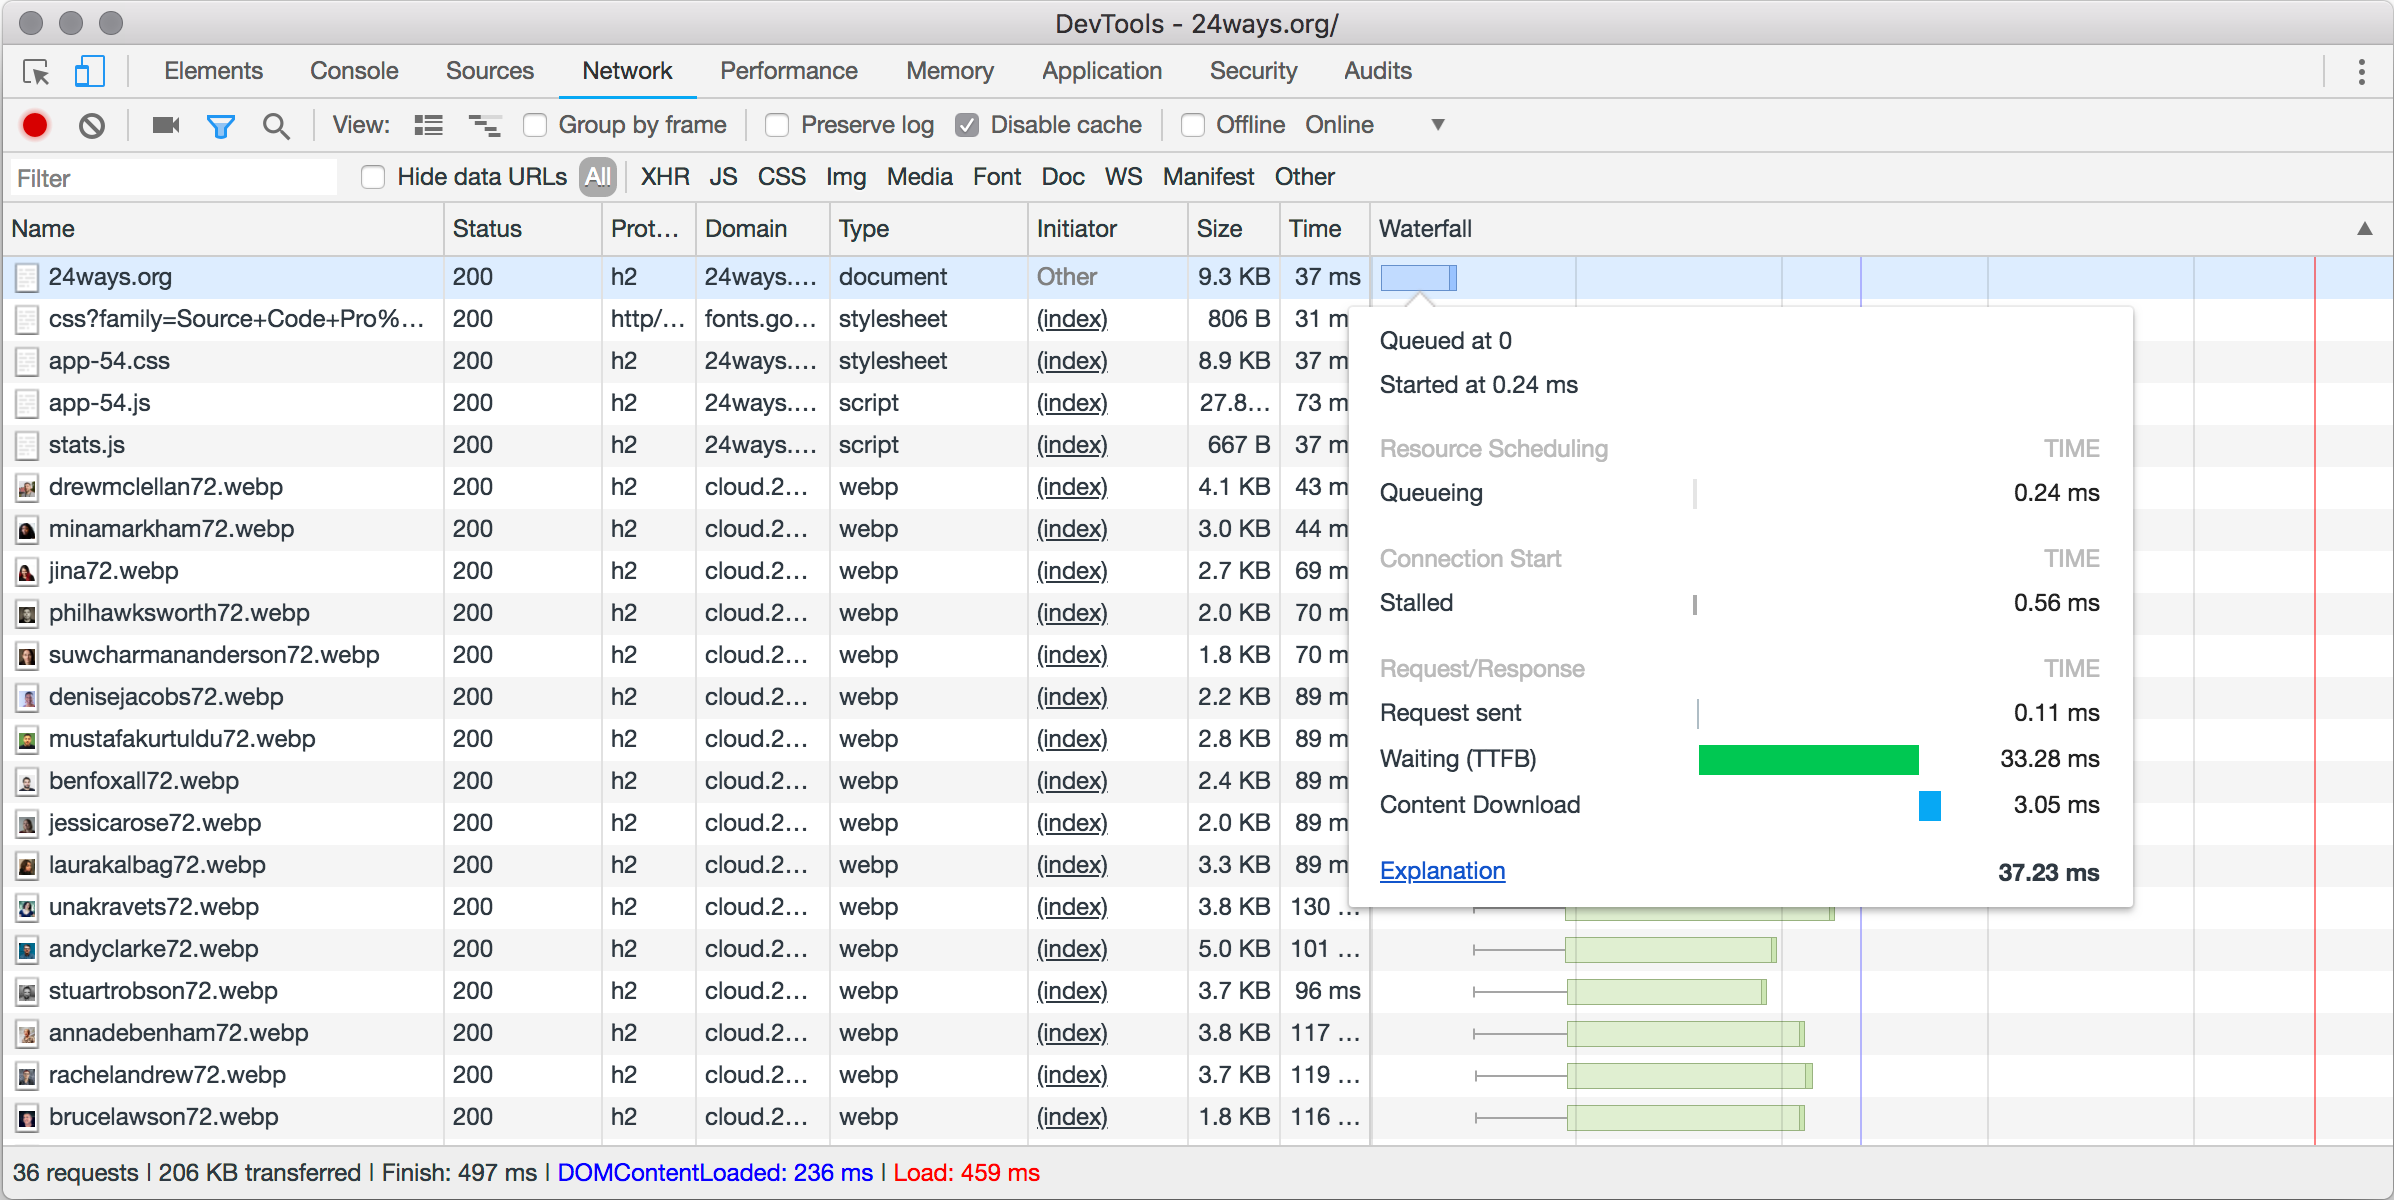Click the inspect element picker icon
The image size is (2394, 1200).
[x=36, y=72]
